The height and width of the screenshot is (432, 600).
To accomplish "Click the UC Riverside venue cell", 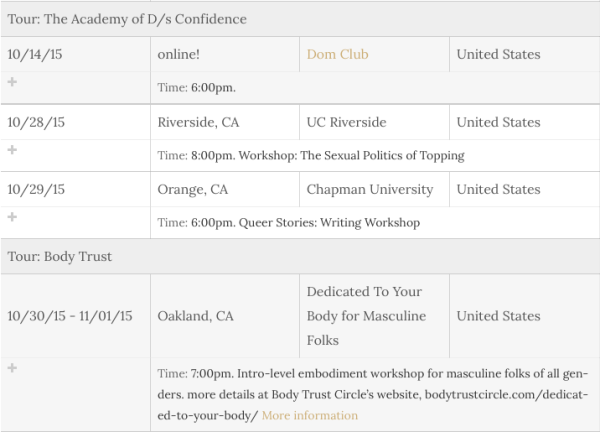I will tap(353, 122).
